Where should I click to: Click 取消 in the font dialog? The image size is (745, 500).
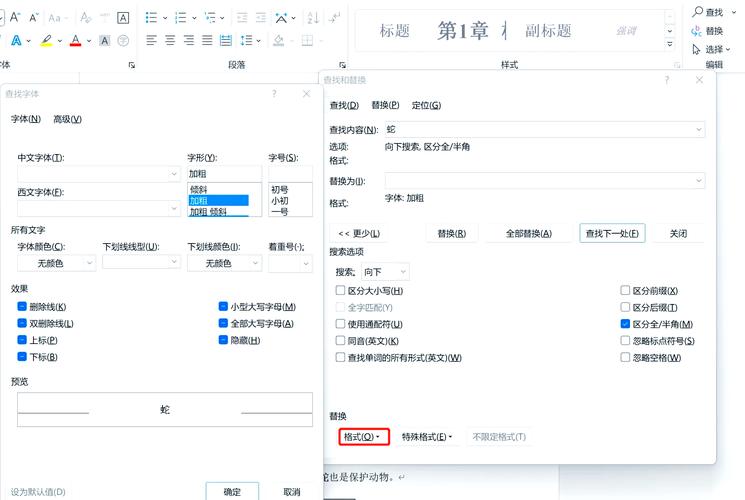coord(292,492)
